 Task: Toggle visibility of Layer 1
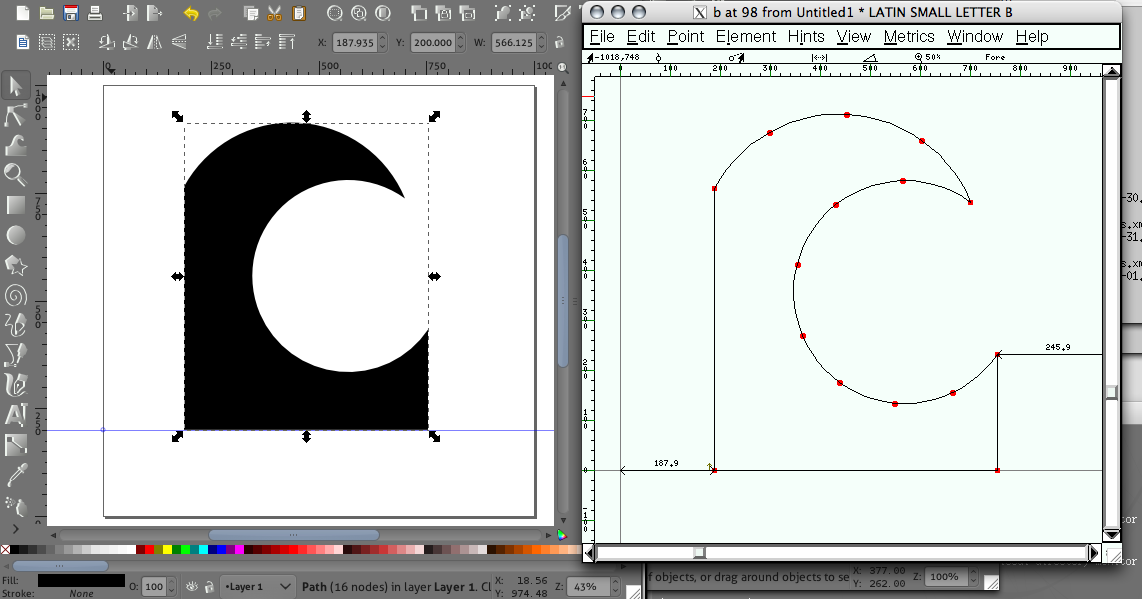[191, 586]
